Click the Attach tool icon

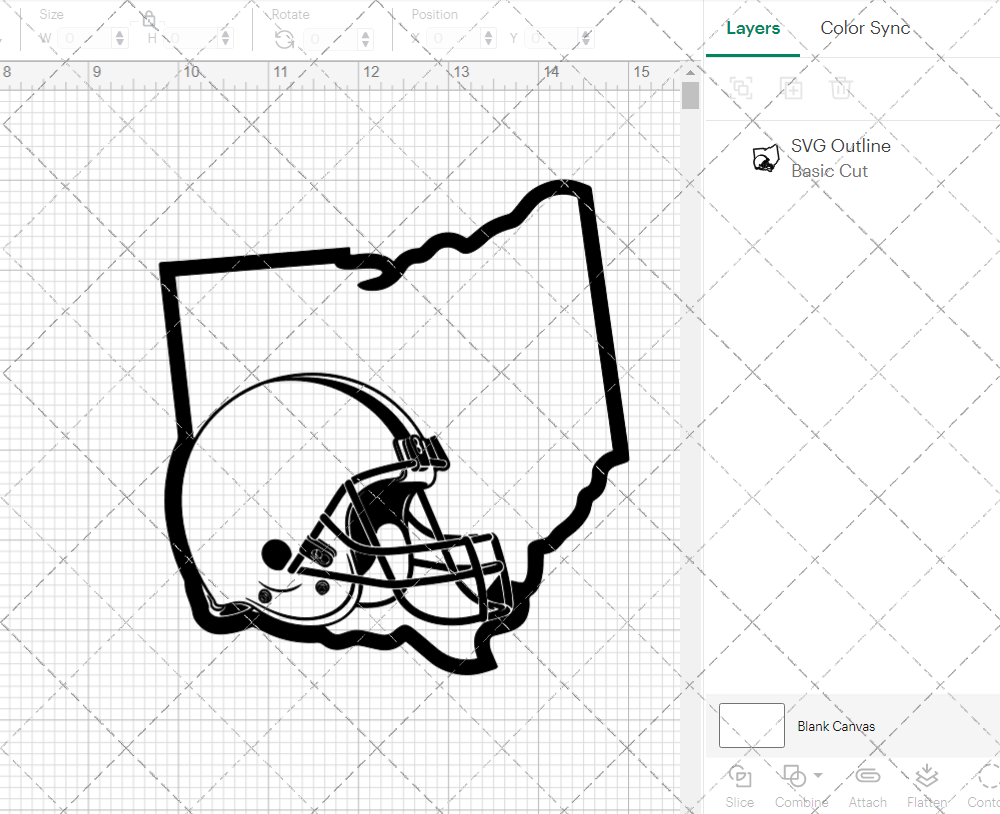tap(867, 778)
